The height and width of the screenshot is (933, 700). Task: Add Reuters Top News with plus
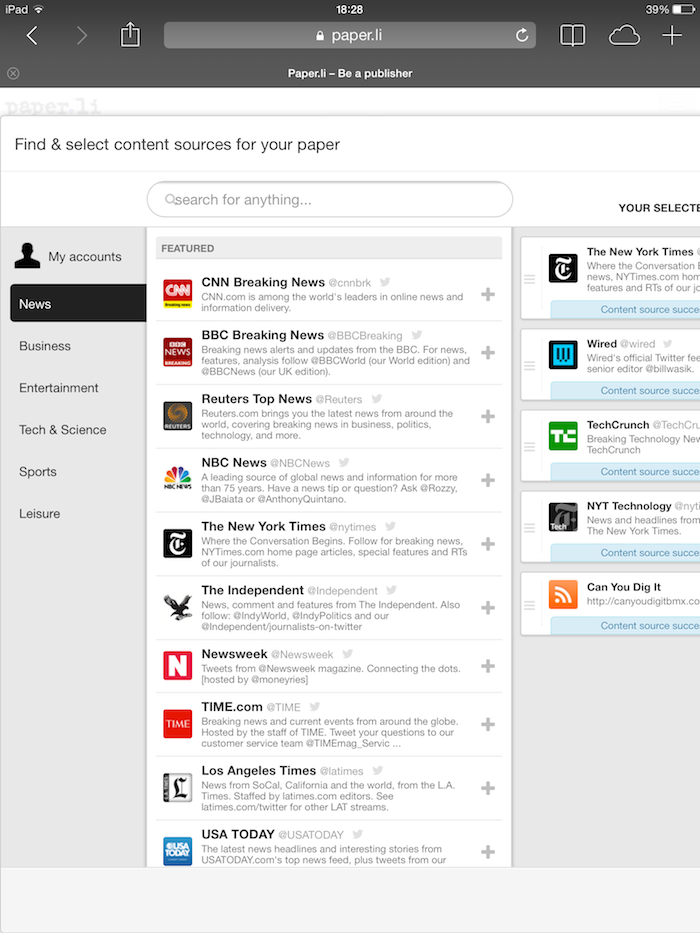(488, 417)
